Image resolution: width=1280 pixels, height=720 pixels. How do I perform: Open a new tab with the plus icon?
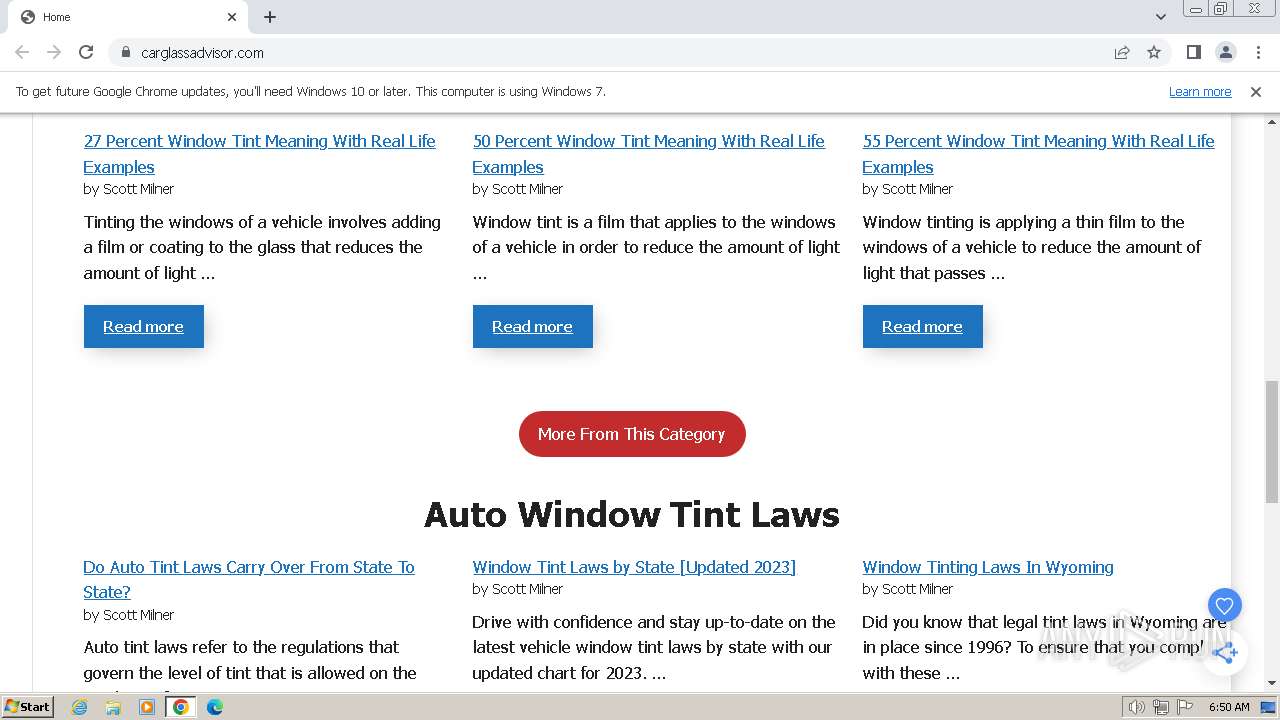point(270,17)
